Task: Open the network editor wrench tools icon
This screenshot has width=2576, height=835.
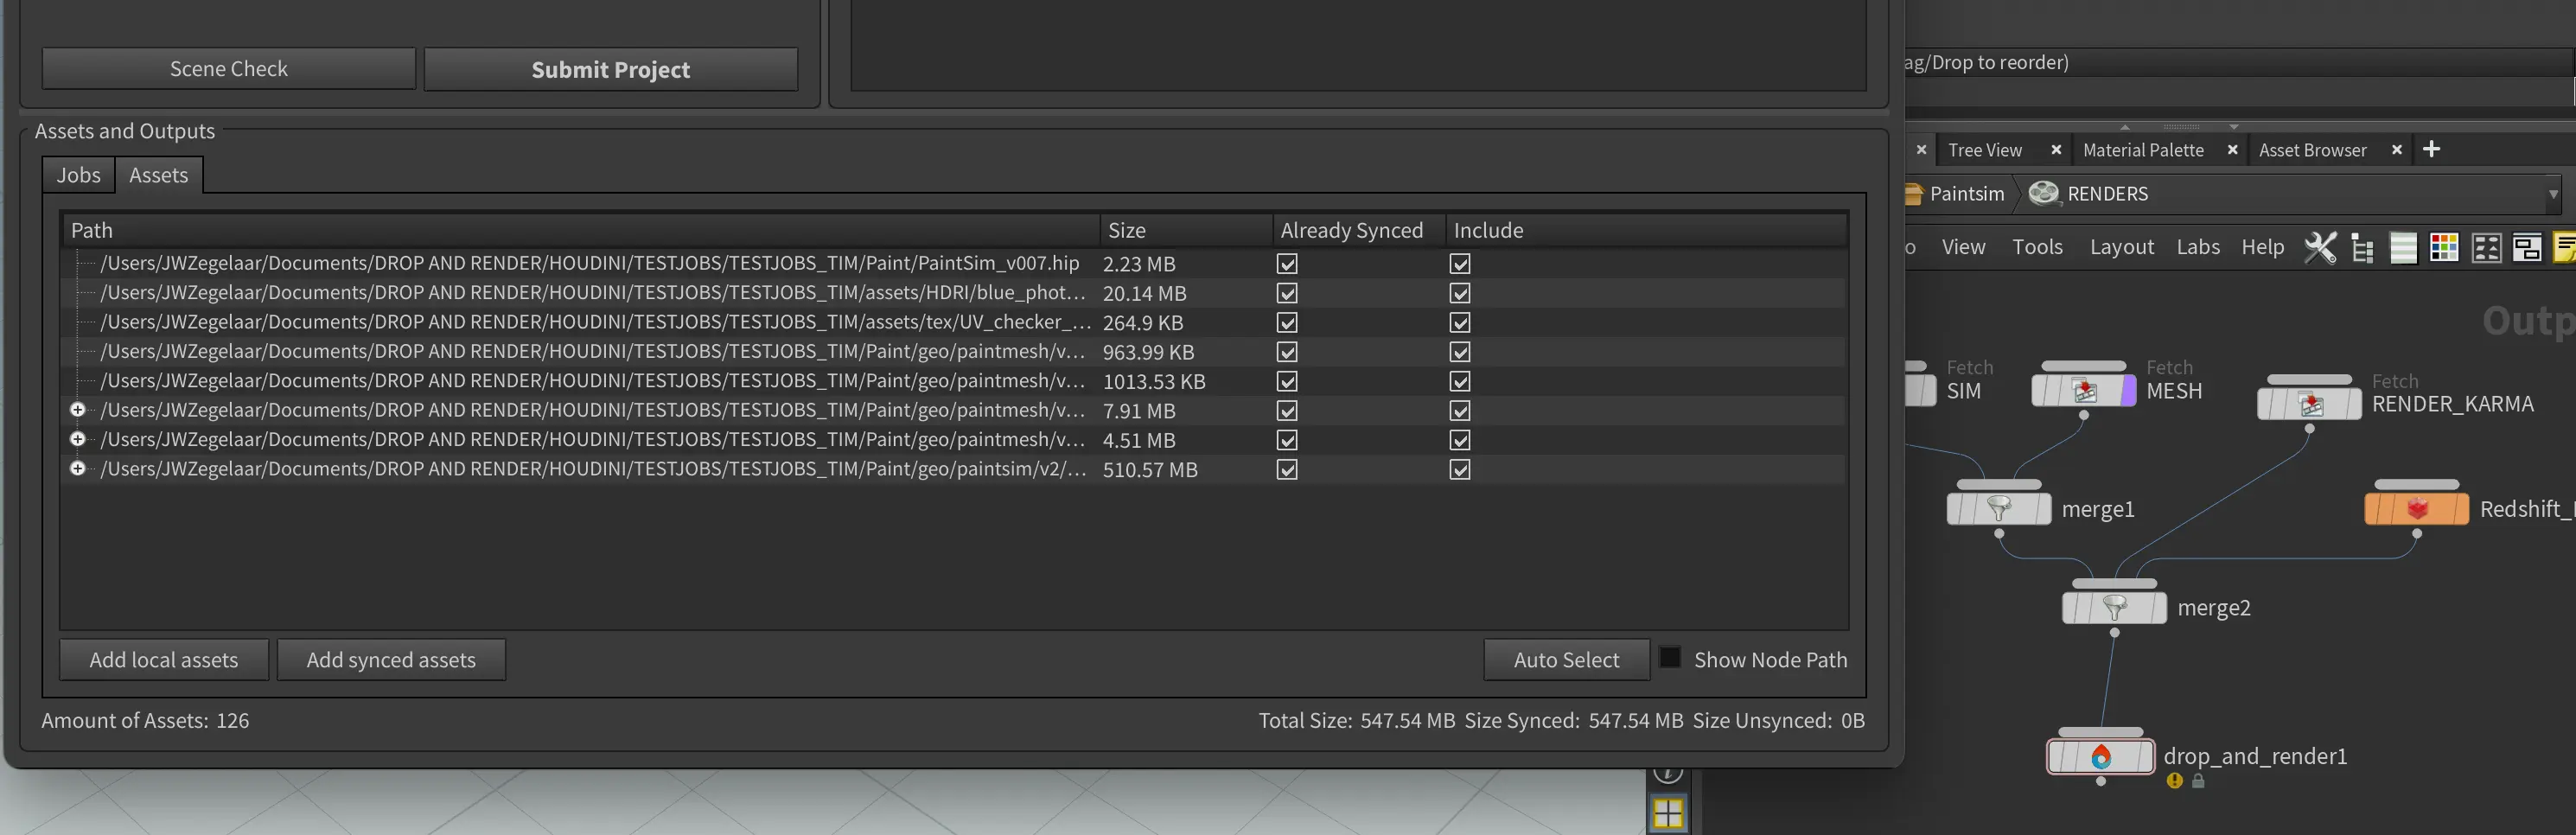Action: pos(2320,247)
